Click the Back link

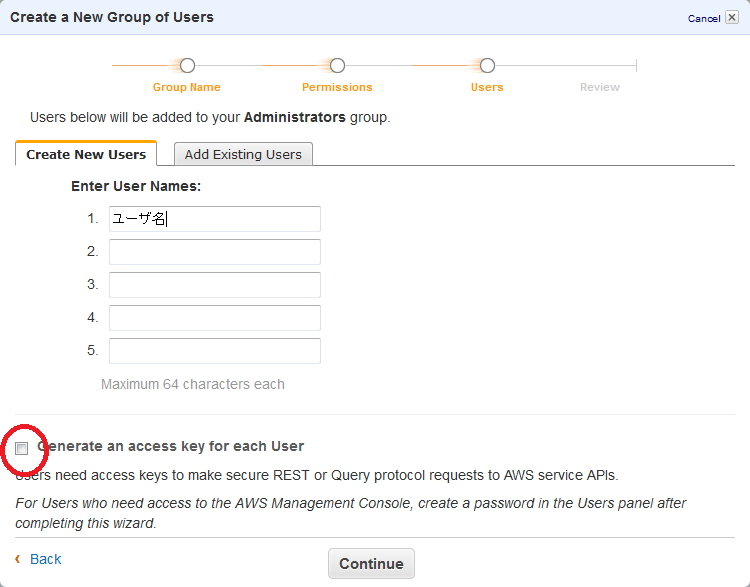46,559
